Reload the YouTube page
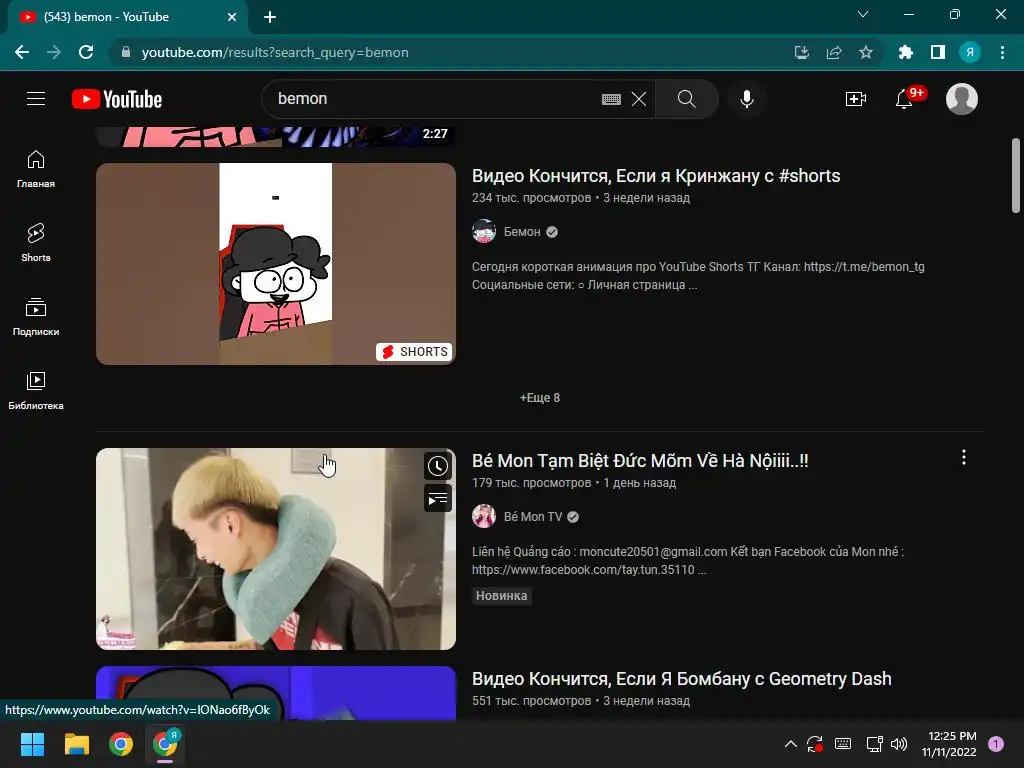 (86, 52)
